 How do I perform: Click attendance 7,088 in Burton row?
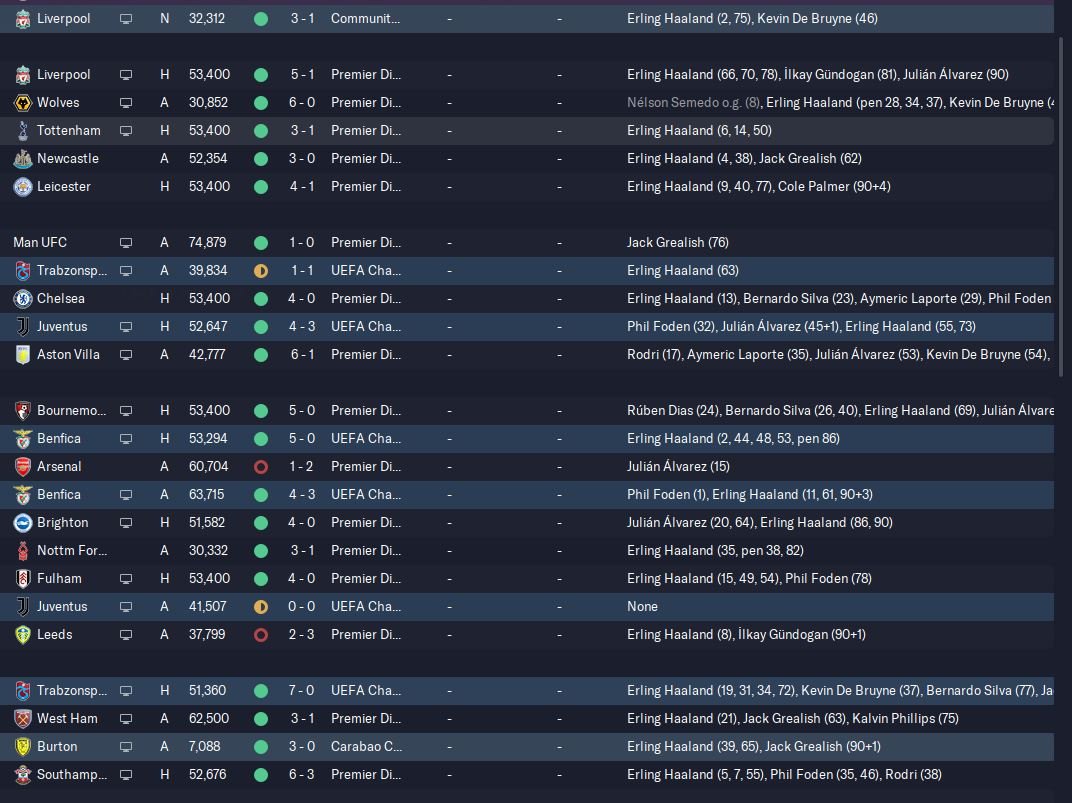coord(204,747)
